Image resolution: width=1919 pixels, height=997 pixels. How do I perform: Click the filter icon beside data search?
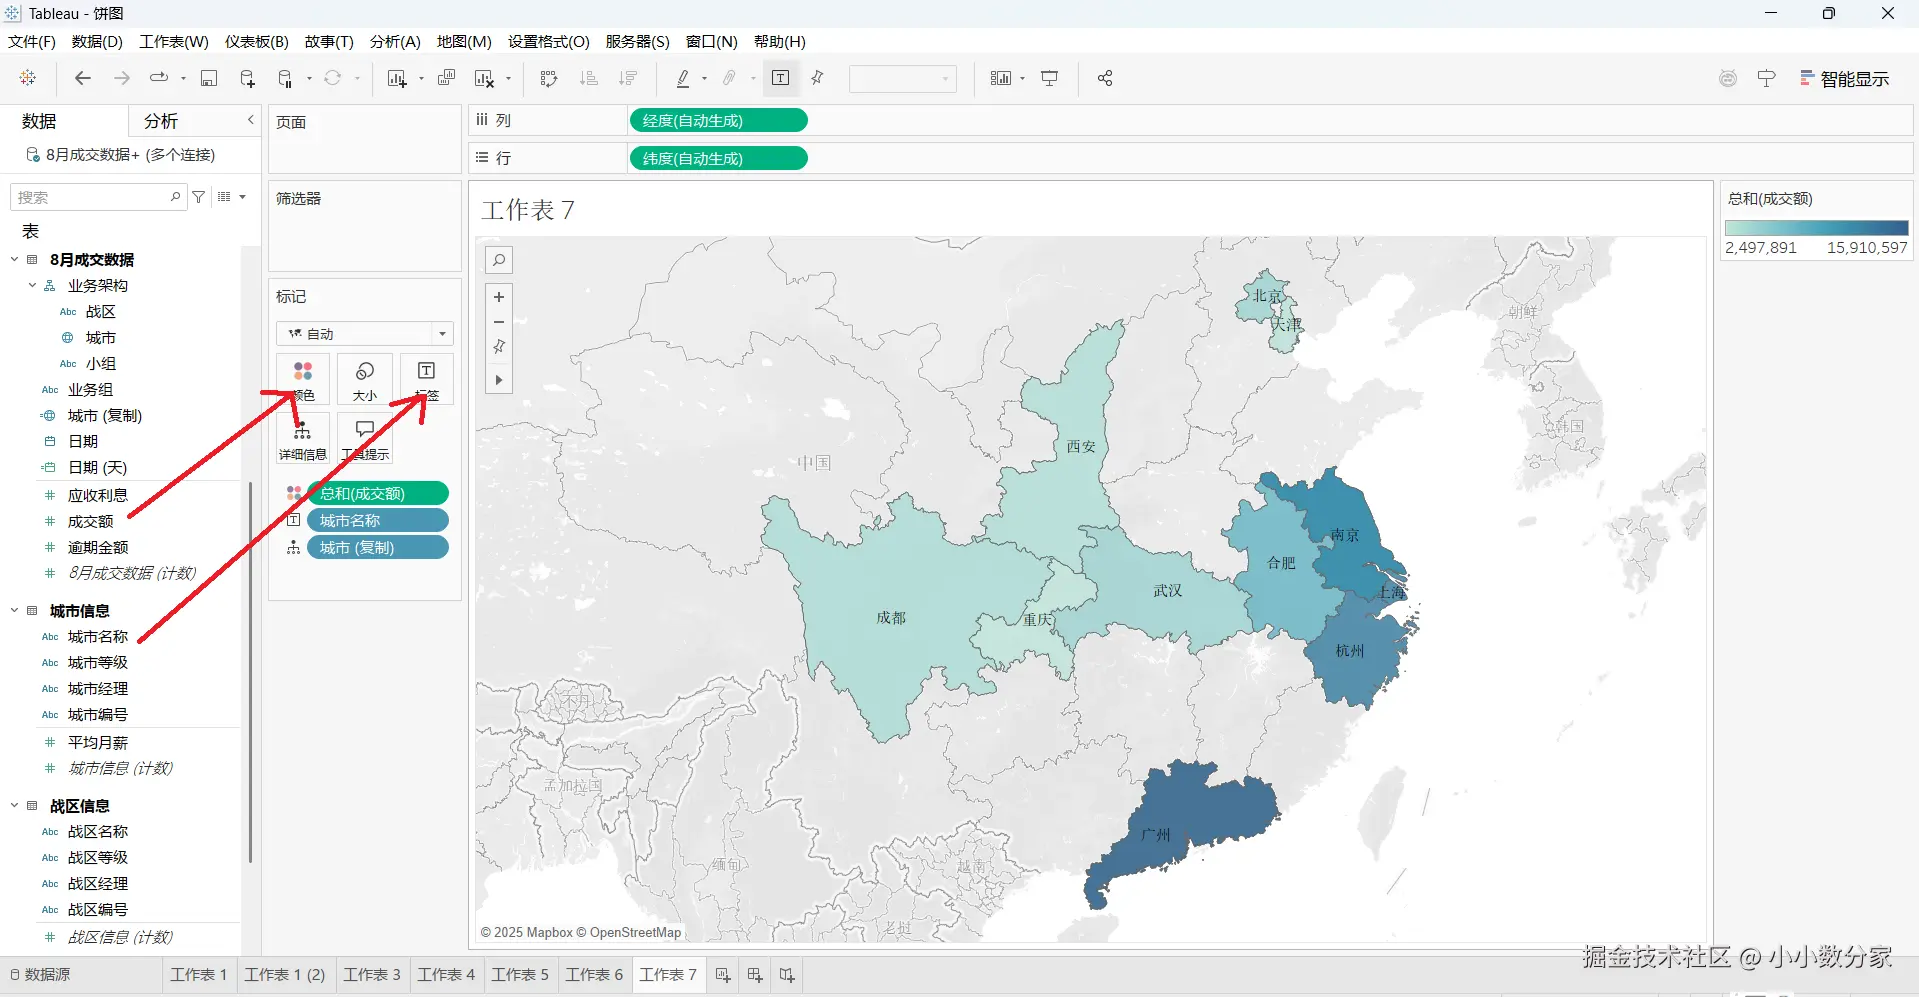click(199, 197)
